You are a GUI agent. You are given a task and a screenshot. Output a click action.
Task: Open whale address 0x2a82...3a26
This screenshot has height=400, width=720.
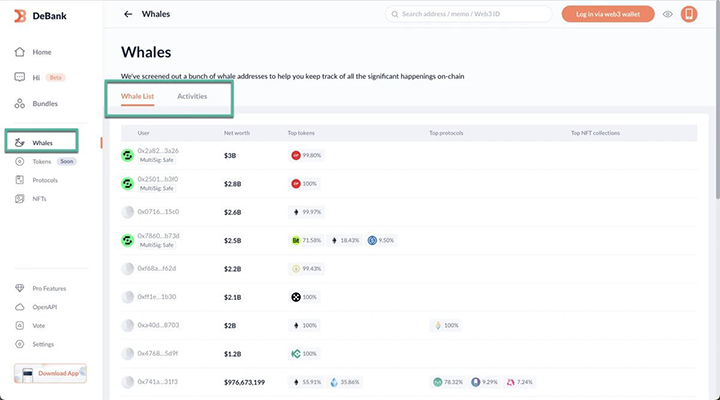click(x=158, y=151)
